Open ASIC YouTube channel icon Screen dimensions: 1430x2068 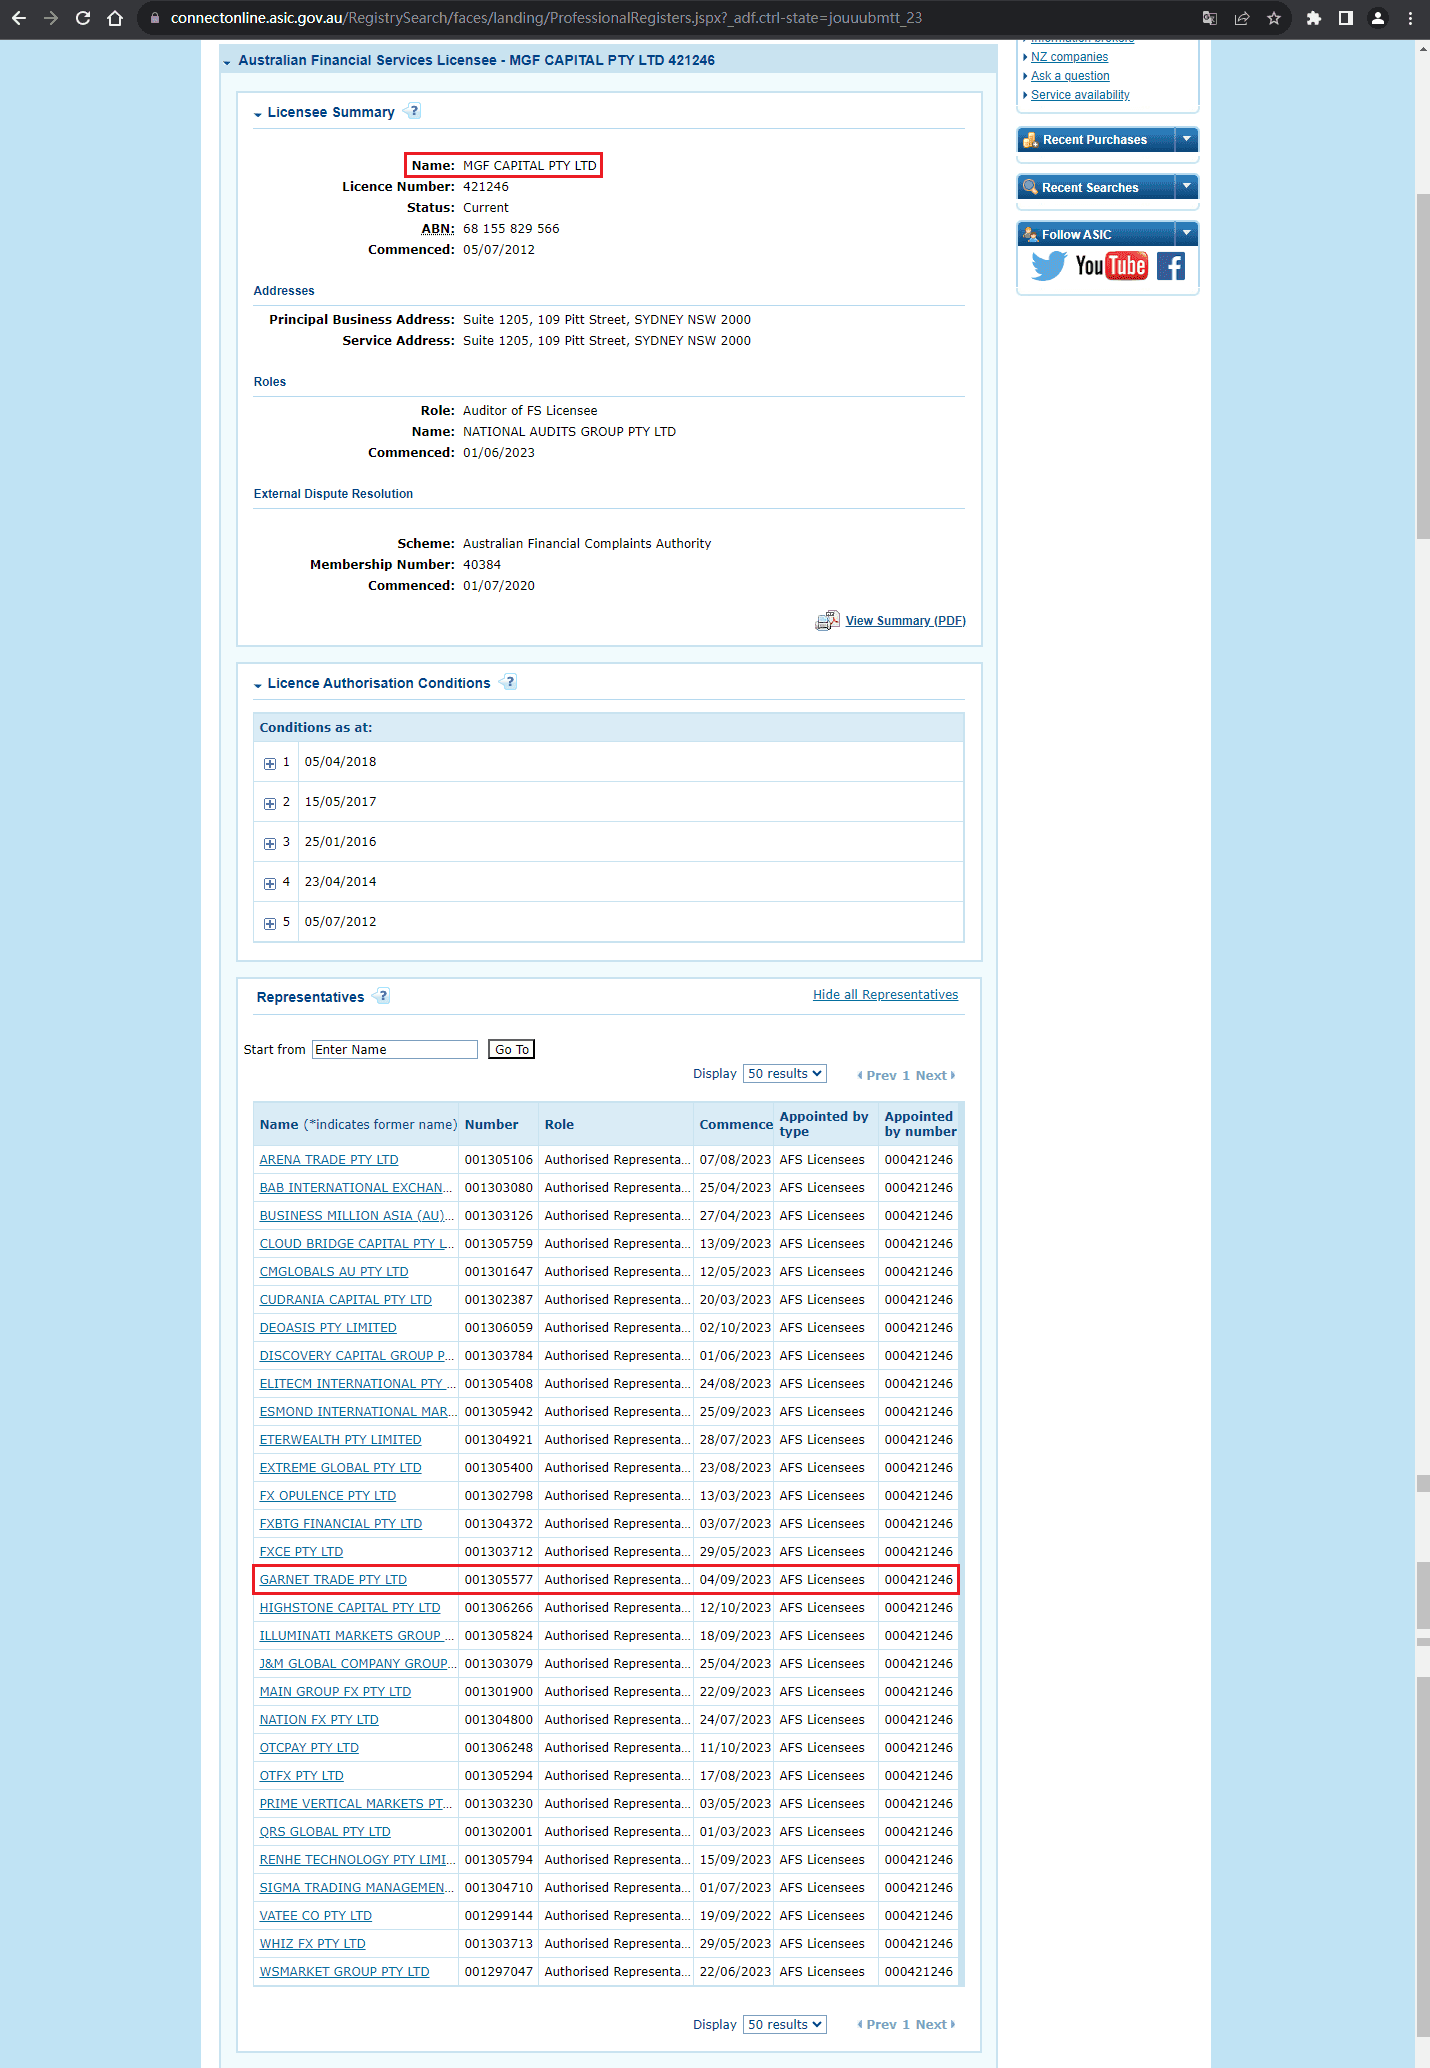(x=1111, y=266)
